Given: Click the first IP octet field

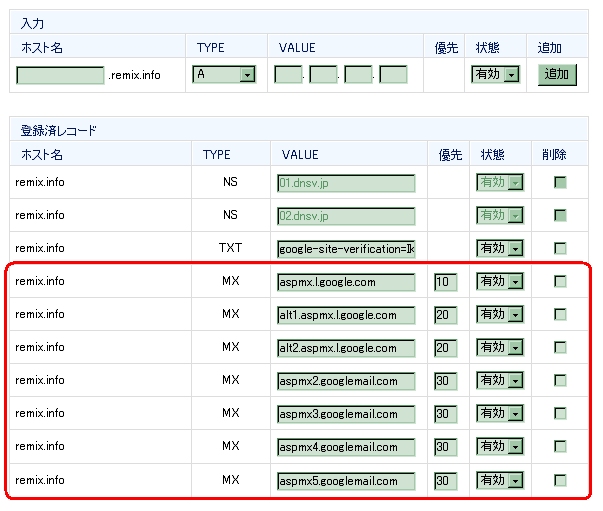Looking at the screenshot, I should (x=288, y=75).
